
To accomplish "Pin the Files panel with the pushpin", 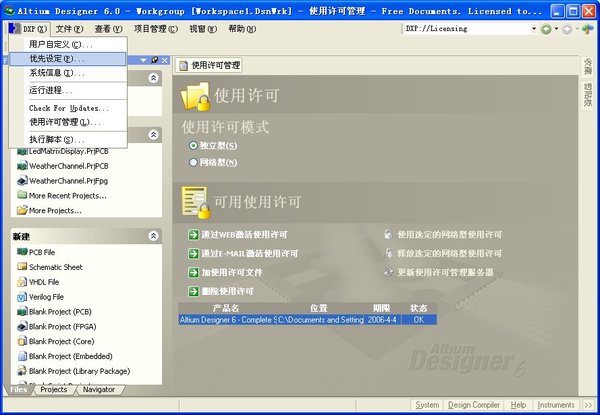I will tap(155, 60).
